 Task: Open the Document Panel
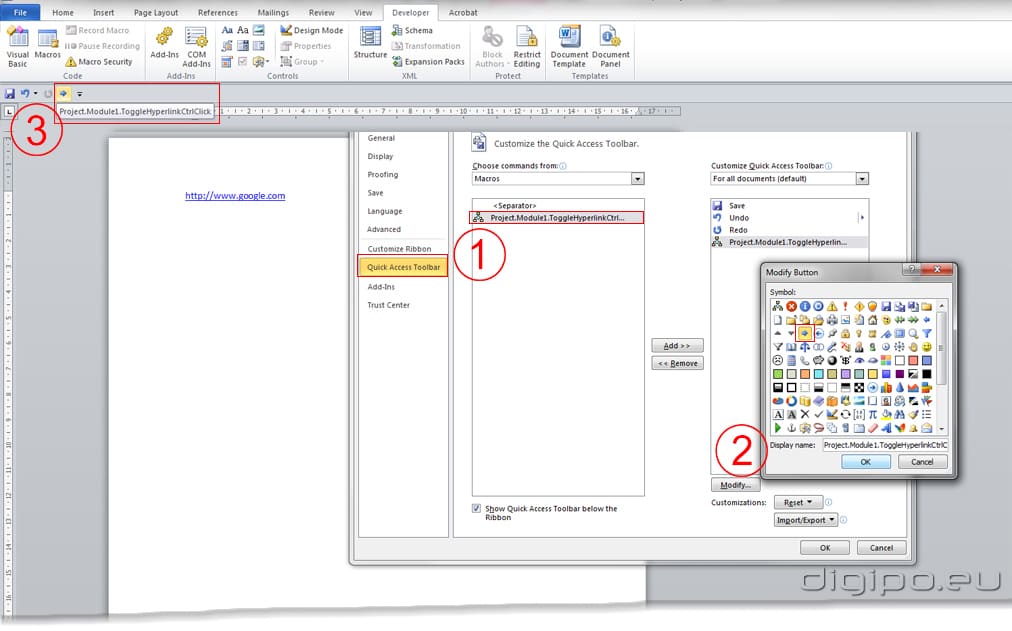click(x=611, y=46)
